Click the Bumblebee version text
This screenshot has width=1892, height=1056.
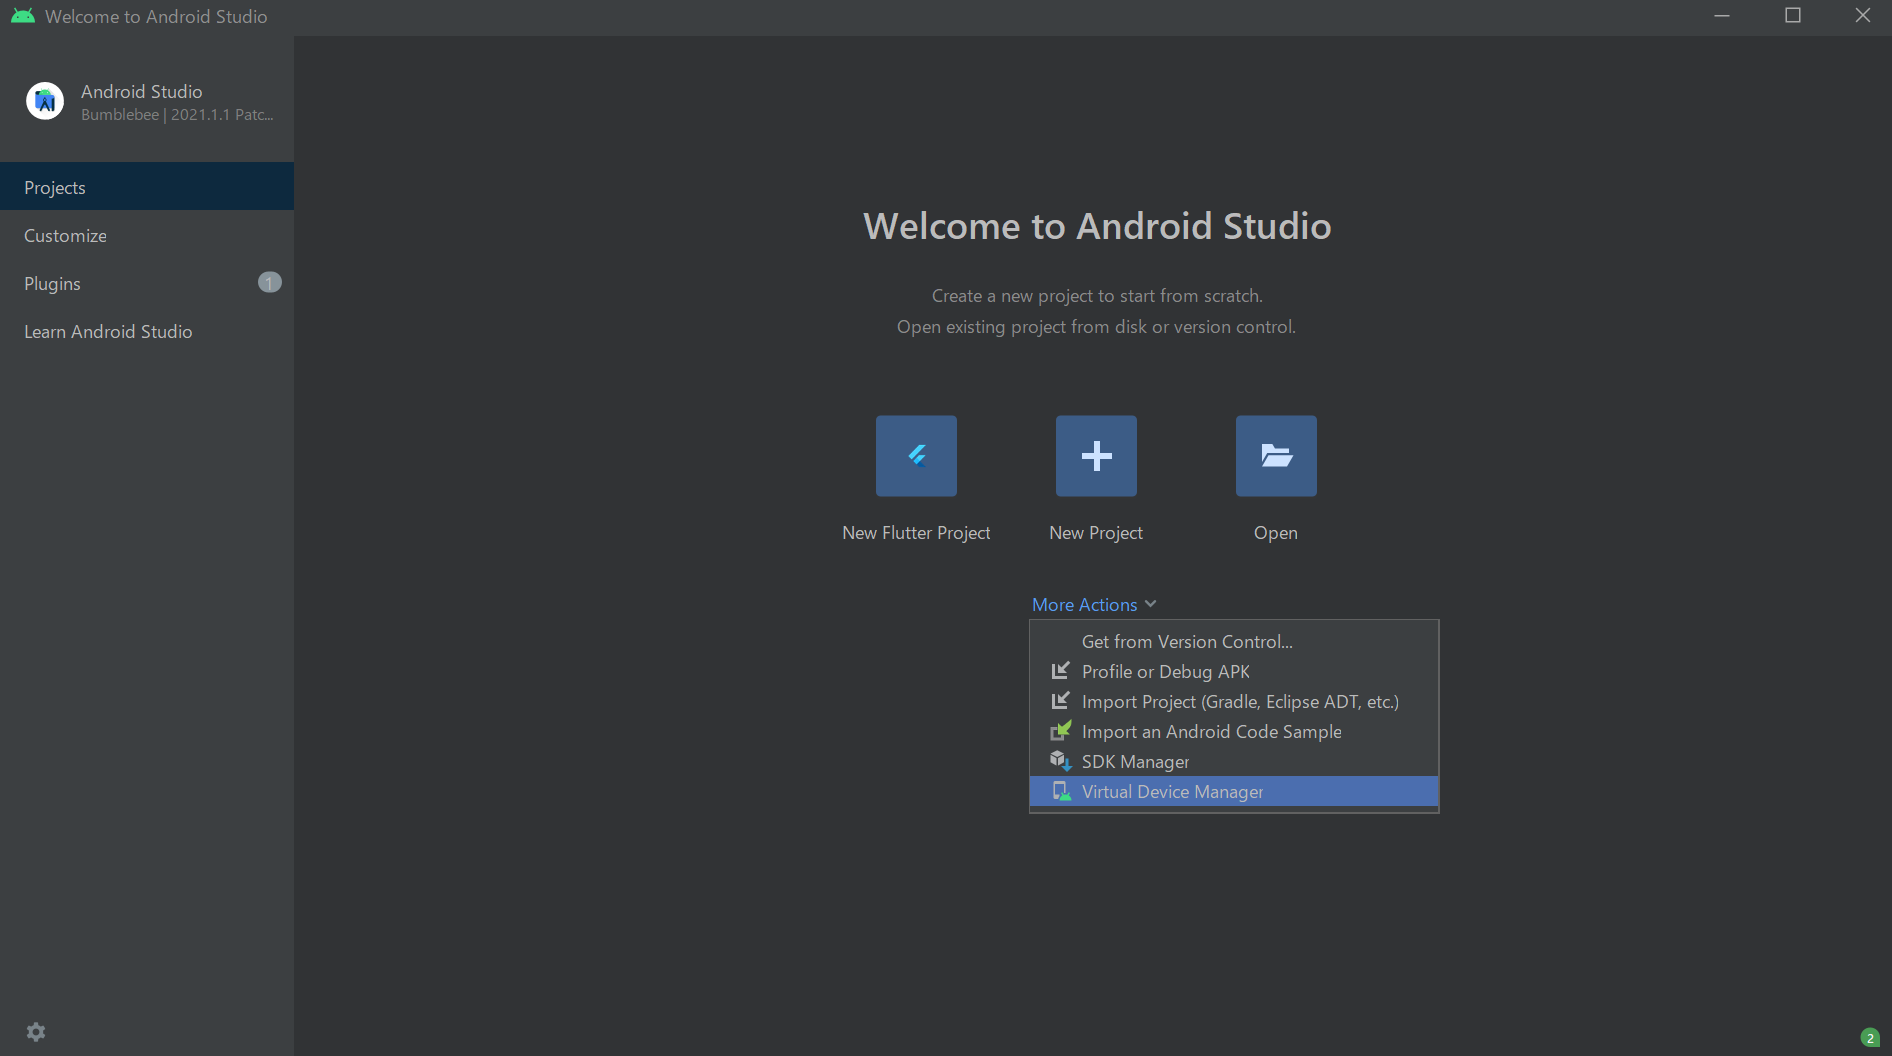(x=177, y=115)
